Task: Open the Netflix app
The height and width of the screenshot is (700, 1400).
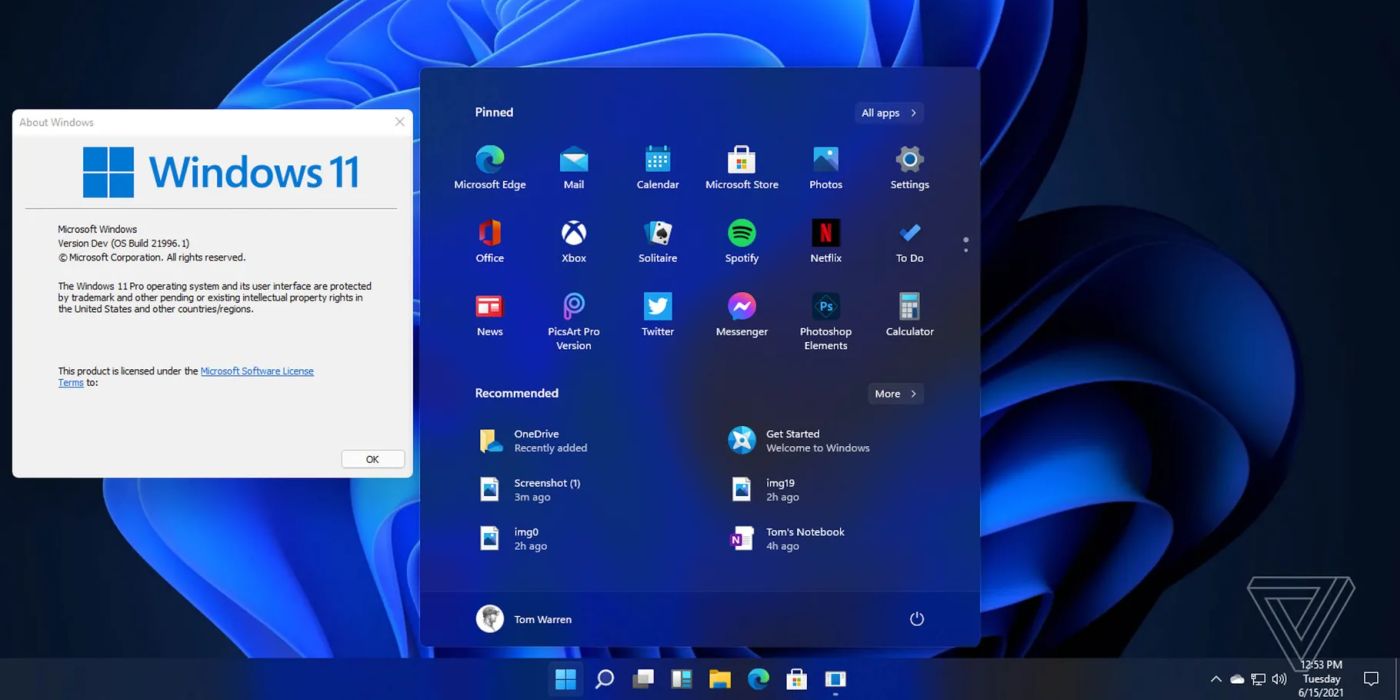Action: (x=825, y=238)
